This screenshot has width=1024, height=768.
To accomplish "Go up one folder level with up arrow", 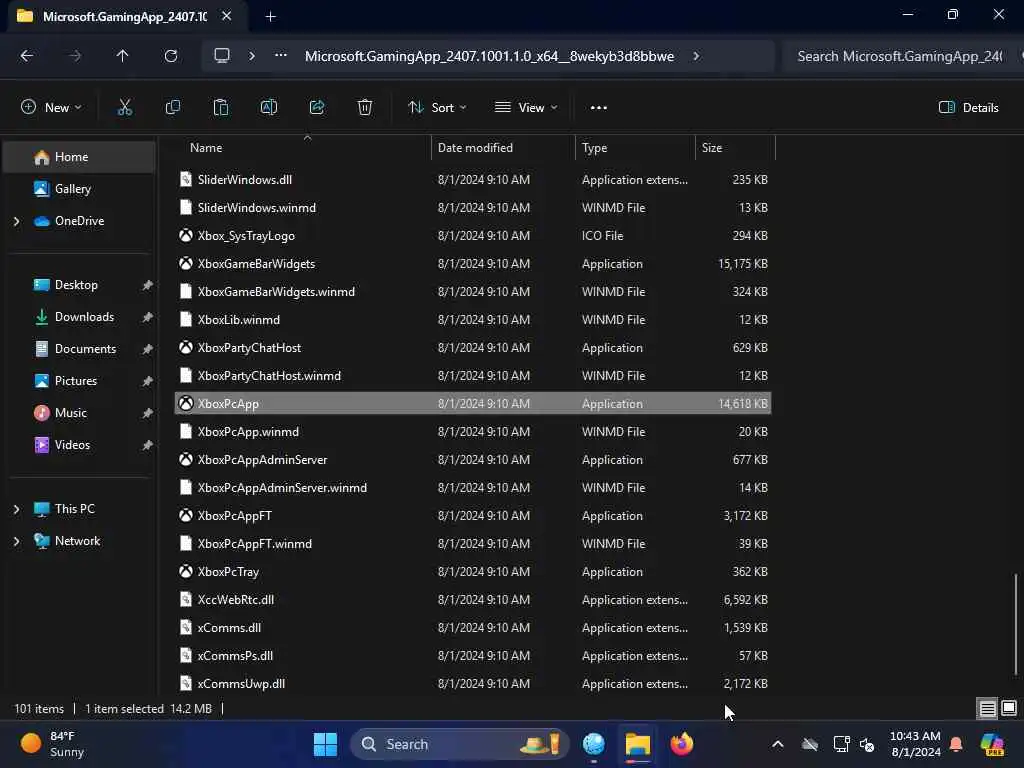I will (x=122, y=56).
